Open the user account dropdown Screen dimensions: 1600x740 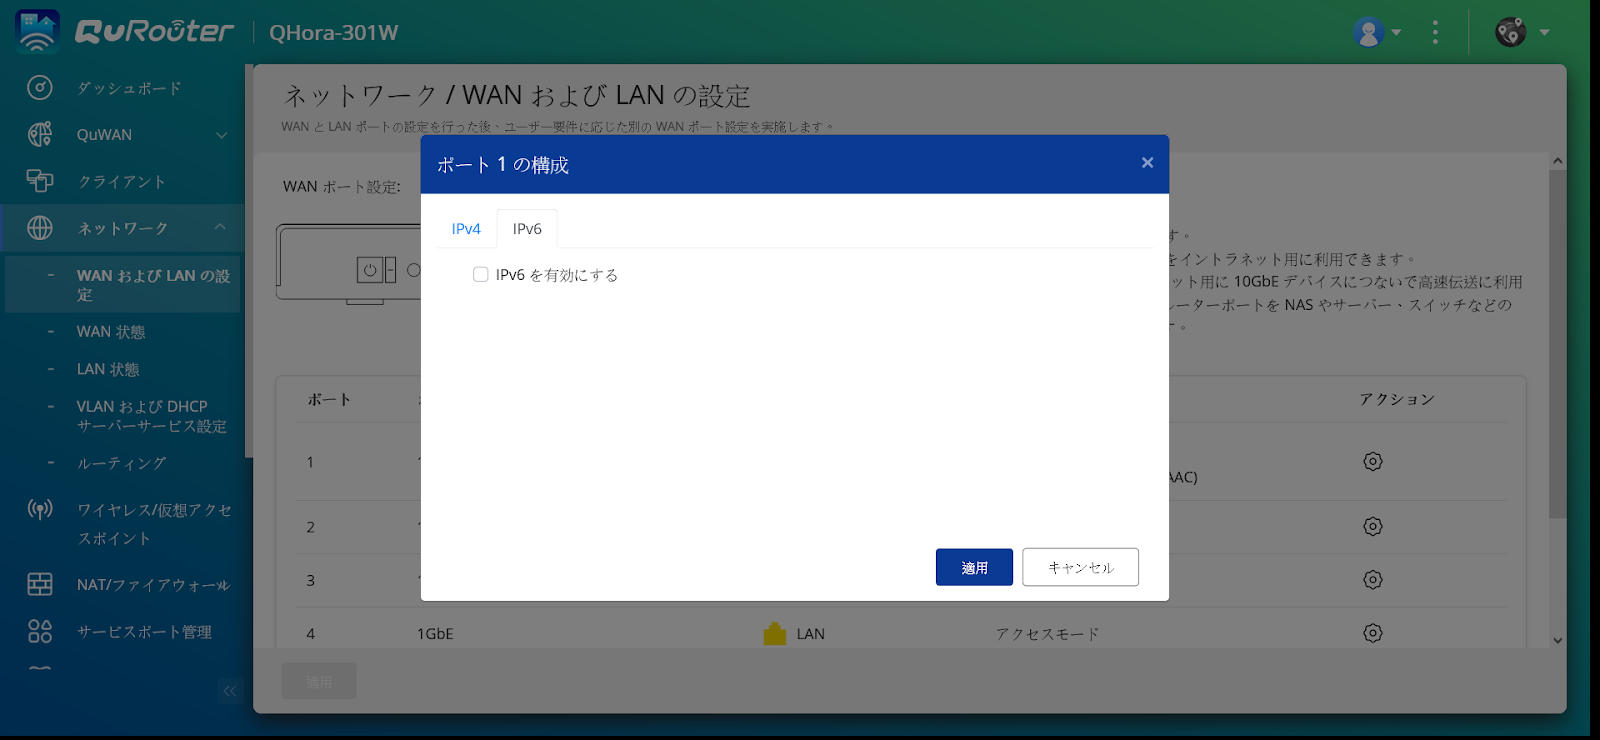1377,32
